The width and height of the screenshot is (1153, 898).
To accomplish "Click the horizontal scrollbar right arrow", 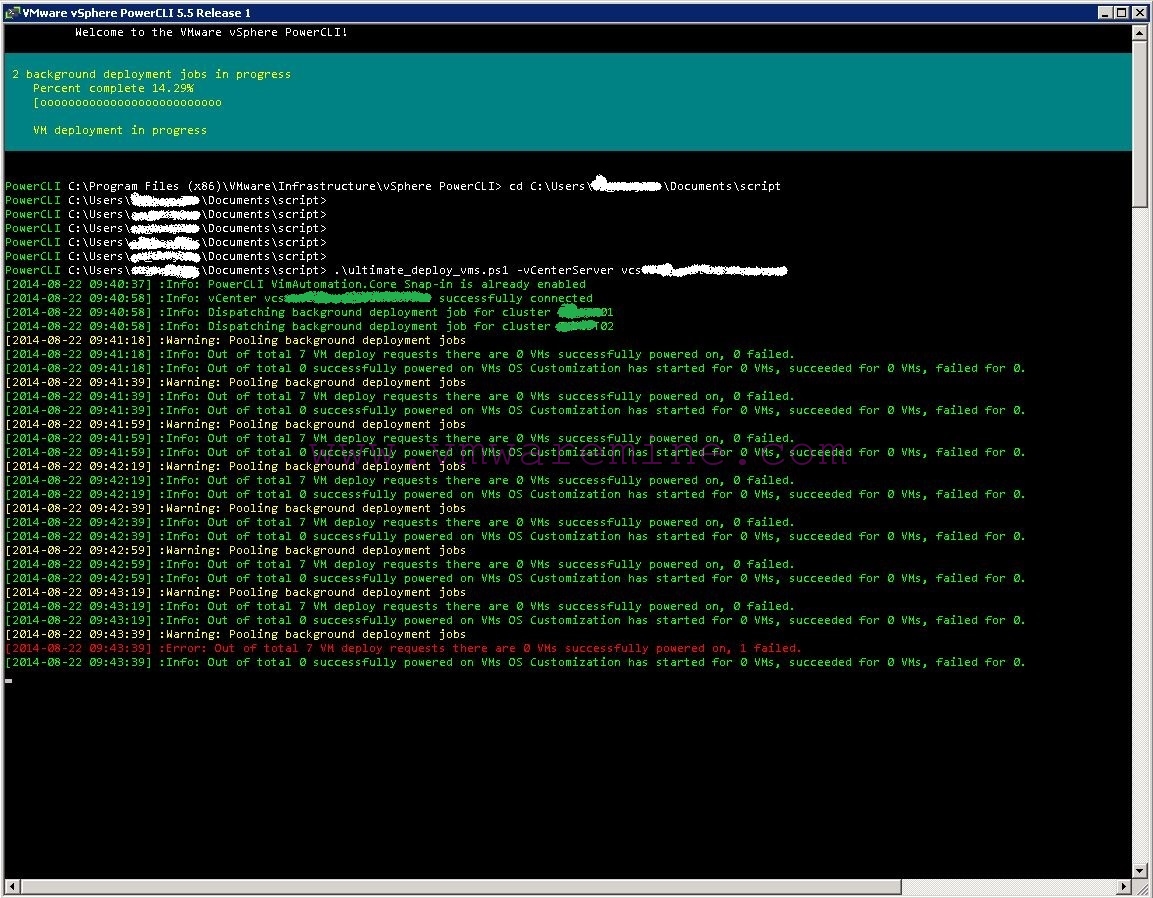I will pos(1124,886).
